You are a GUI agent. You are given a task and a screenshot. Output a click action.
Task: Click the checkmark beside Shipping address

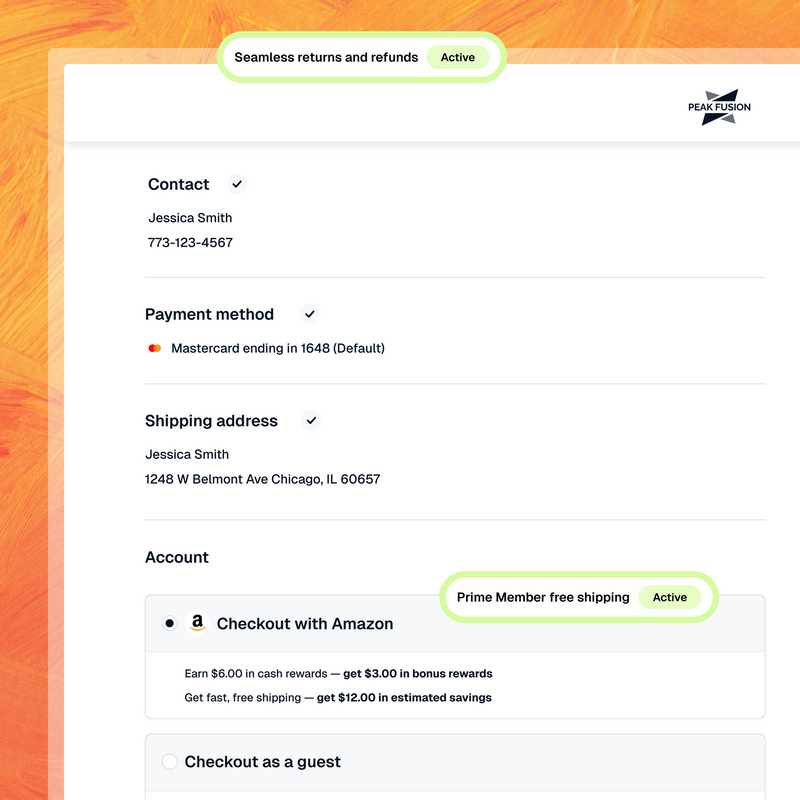[311, 421]
